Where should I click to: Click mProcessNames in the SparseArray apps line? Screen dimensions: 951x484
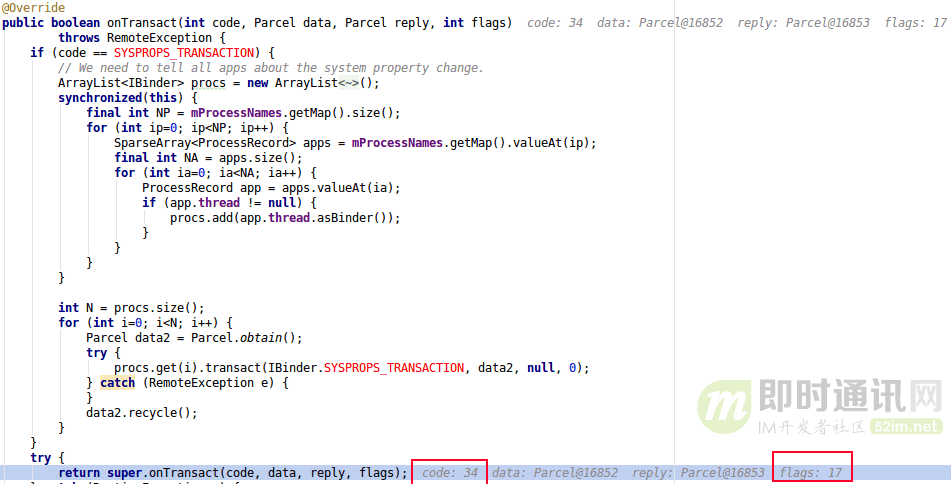tap(397, 143)
